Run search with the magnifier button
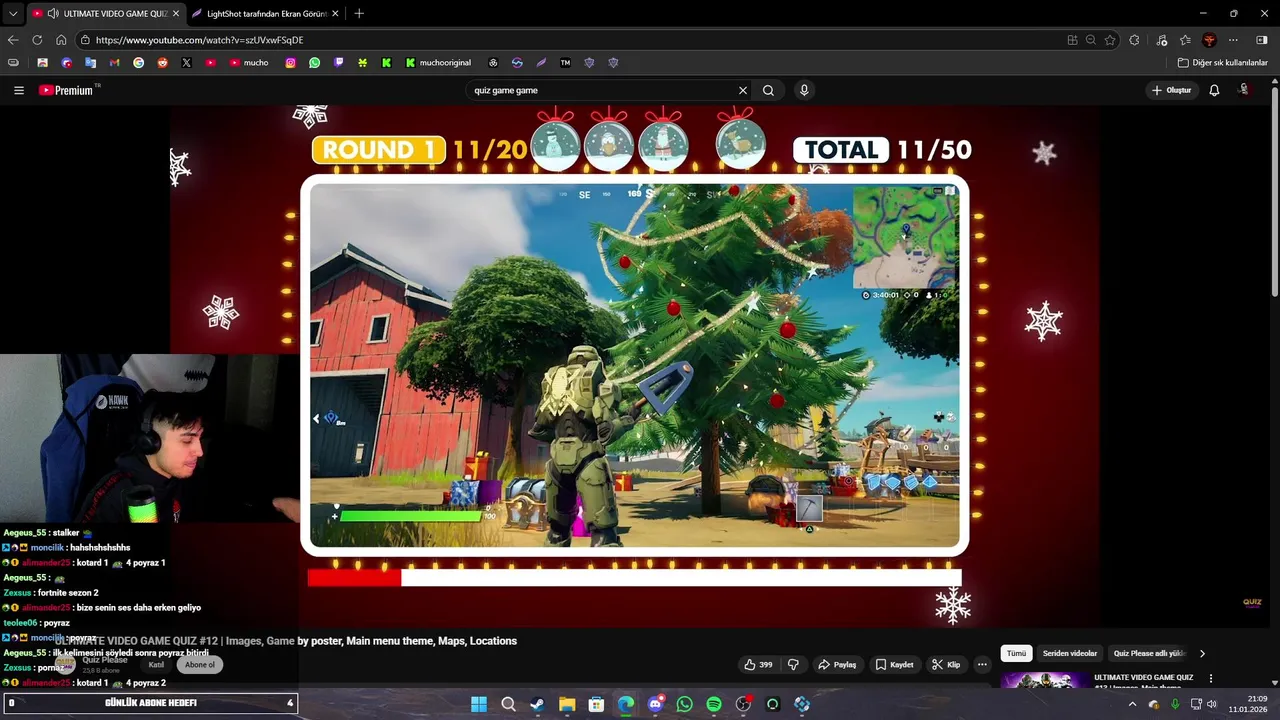The image size is (1280, 720). pyautogui.click(x=768, y=90)
